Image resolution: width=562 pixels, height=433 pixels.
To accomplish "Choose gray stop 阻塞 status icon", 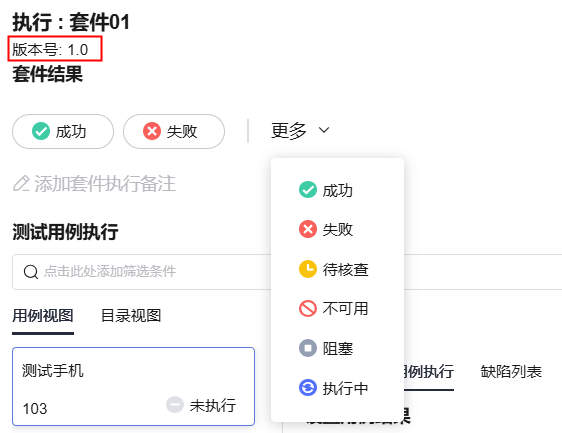I will (308, 348).
